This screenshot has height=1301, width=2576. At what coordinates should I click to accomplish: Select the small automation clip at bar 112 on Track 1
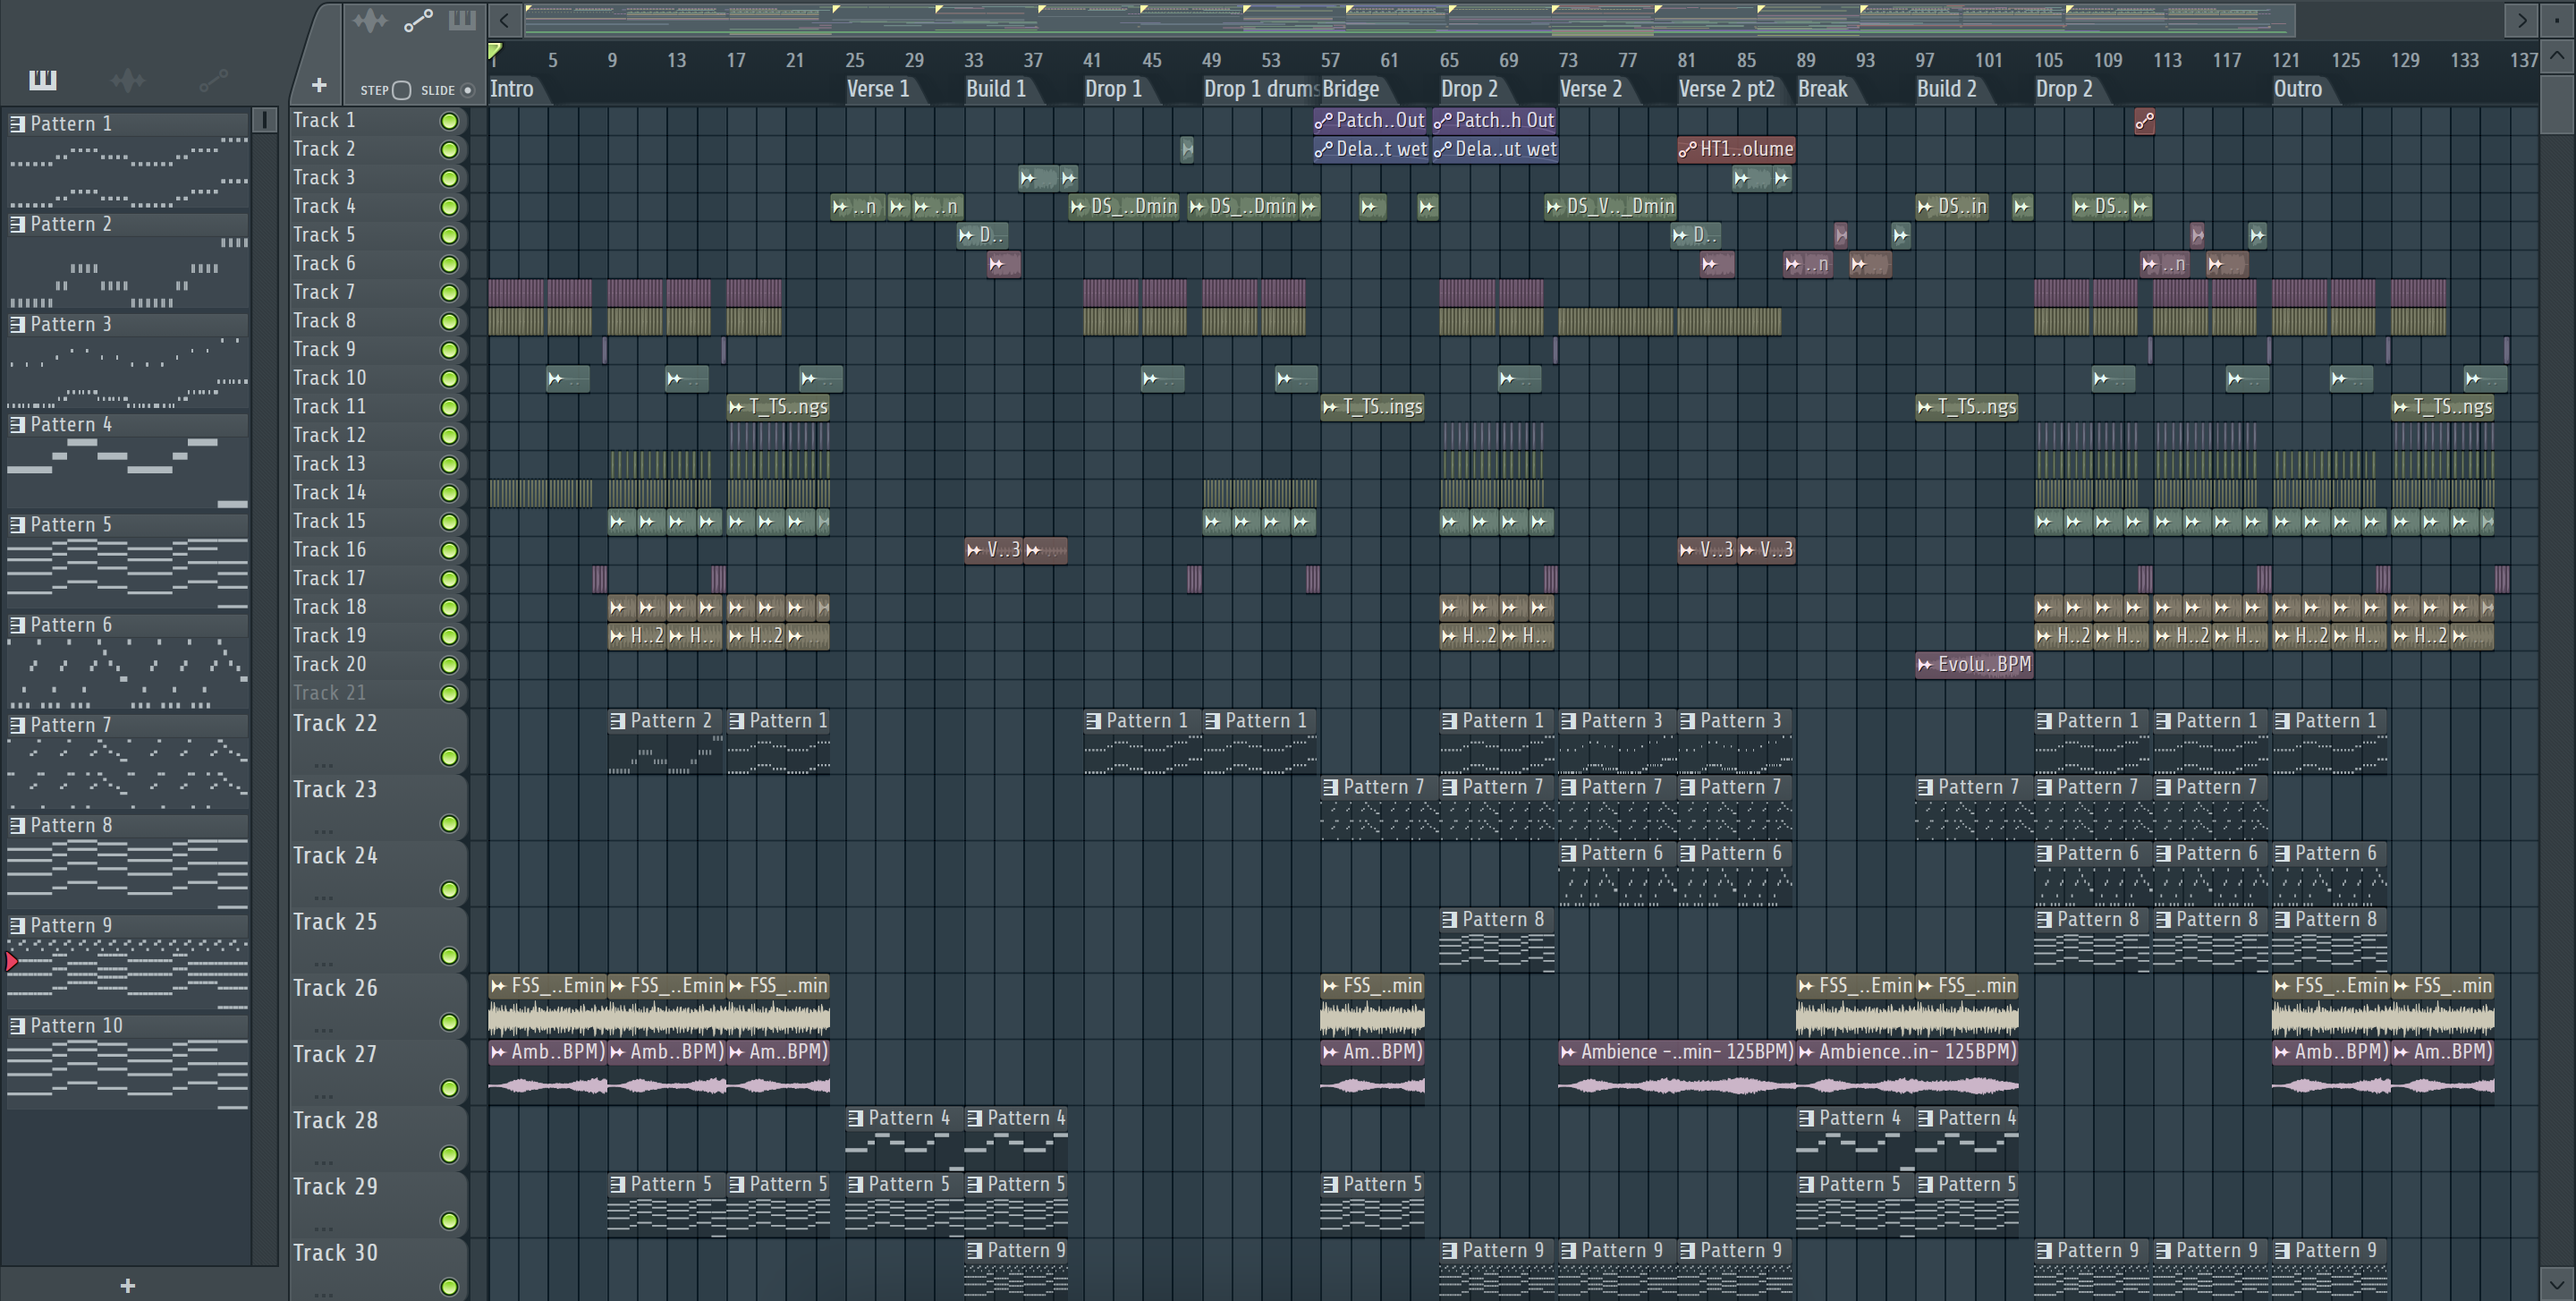tap(2144, 121)
